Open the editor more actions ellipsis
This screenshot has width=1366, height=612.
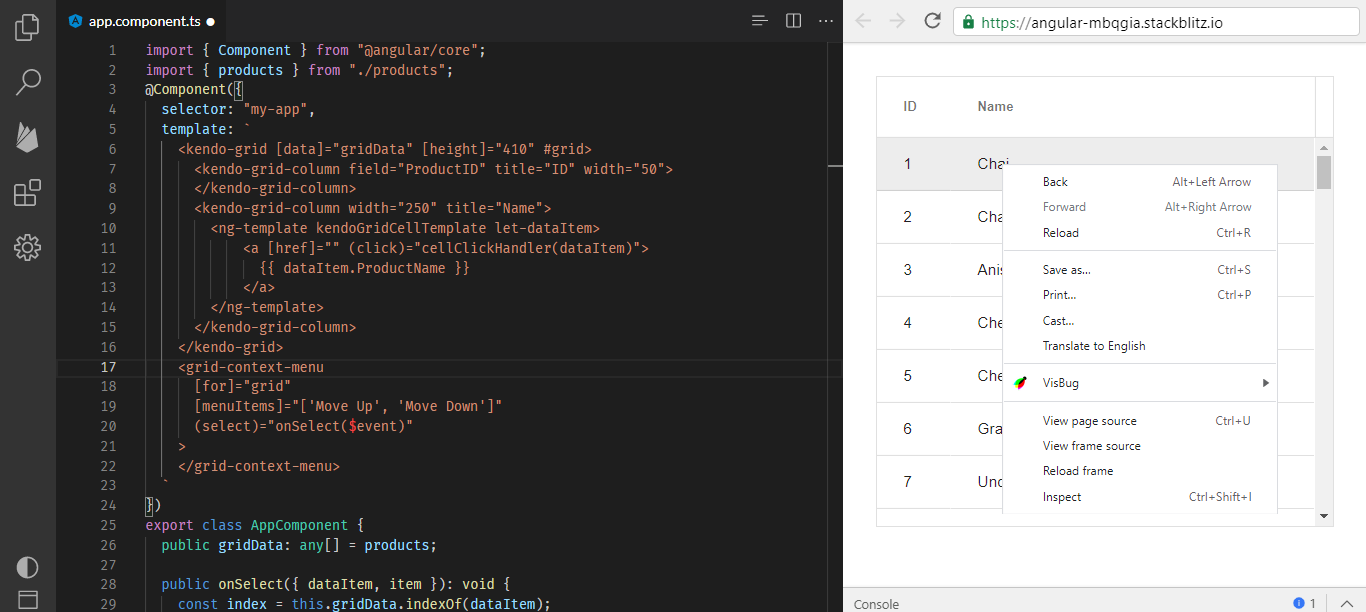(826, 21)
